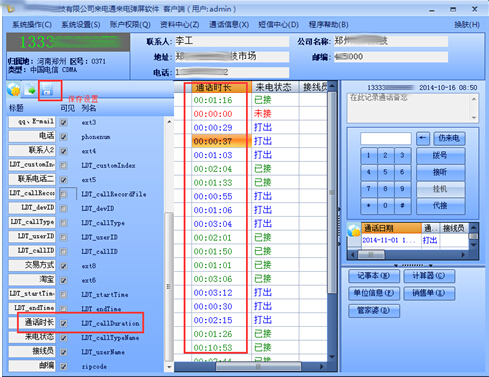Click the globe icon in left toolbar

pyautogui.click(x=14, y=90)
